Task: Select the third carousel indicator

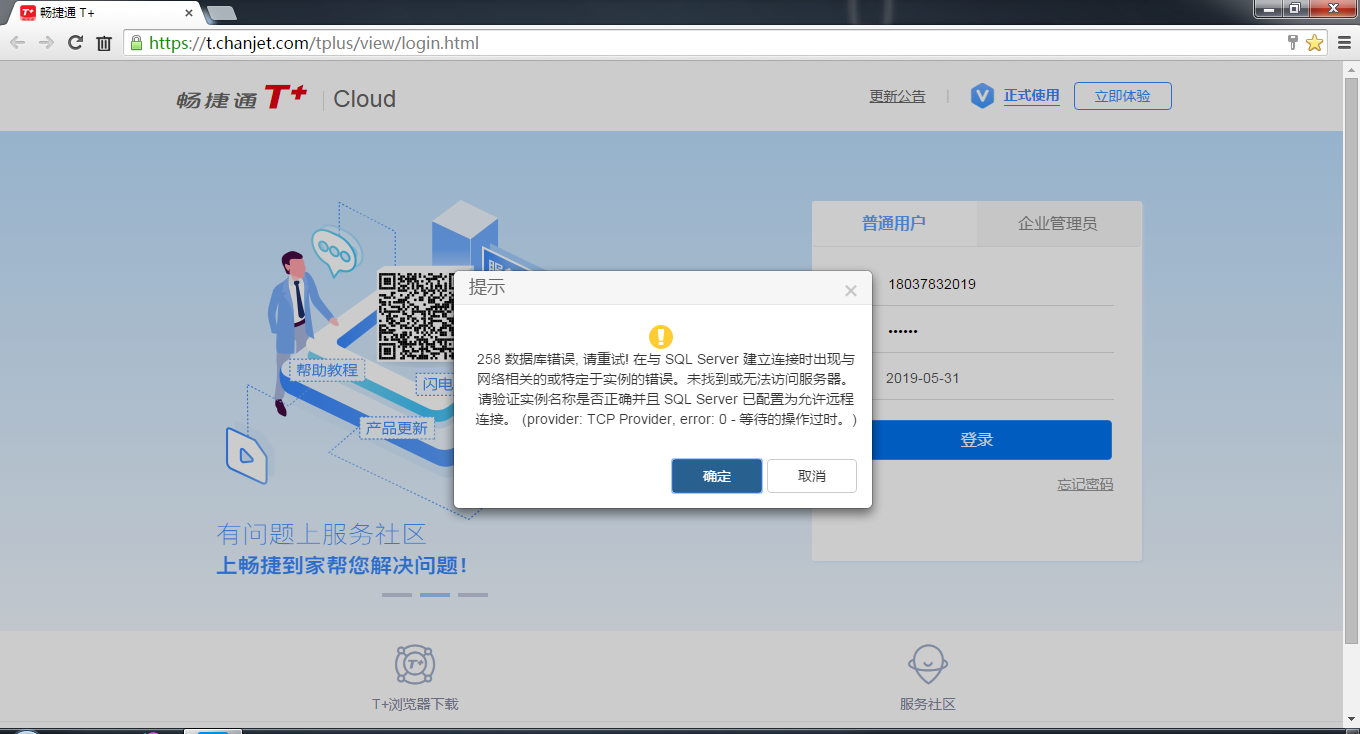Action: tap(473, 595)
